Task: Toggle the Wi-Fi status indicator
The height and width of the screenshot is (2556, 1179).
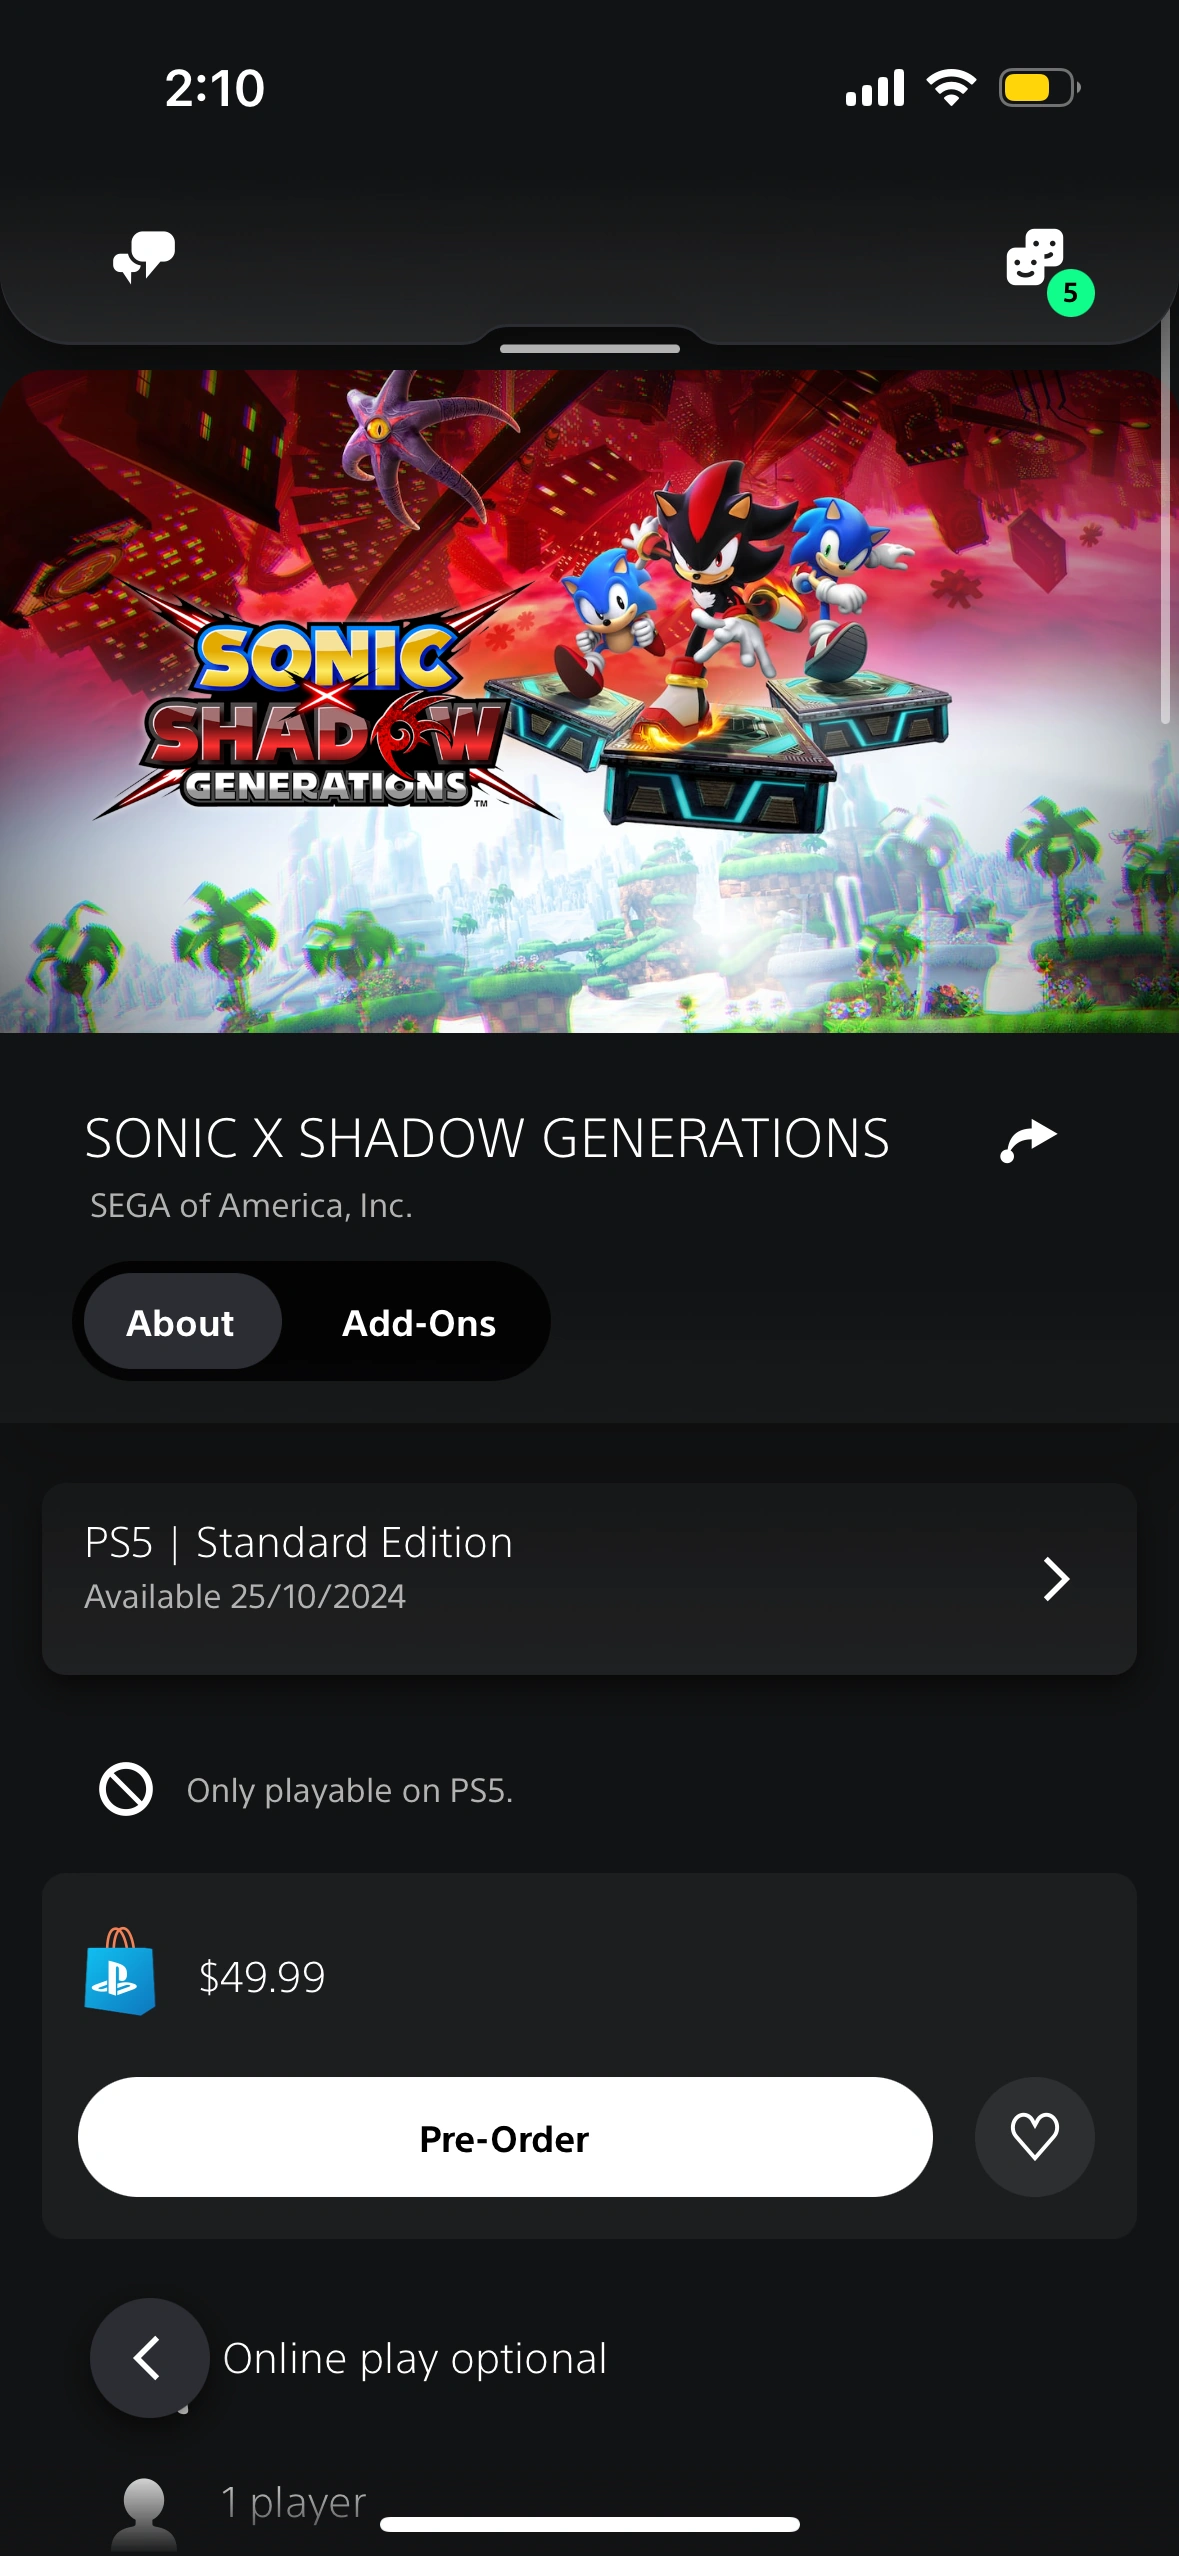Action: [x=952, y=88]
